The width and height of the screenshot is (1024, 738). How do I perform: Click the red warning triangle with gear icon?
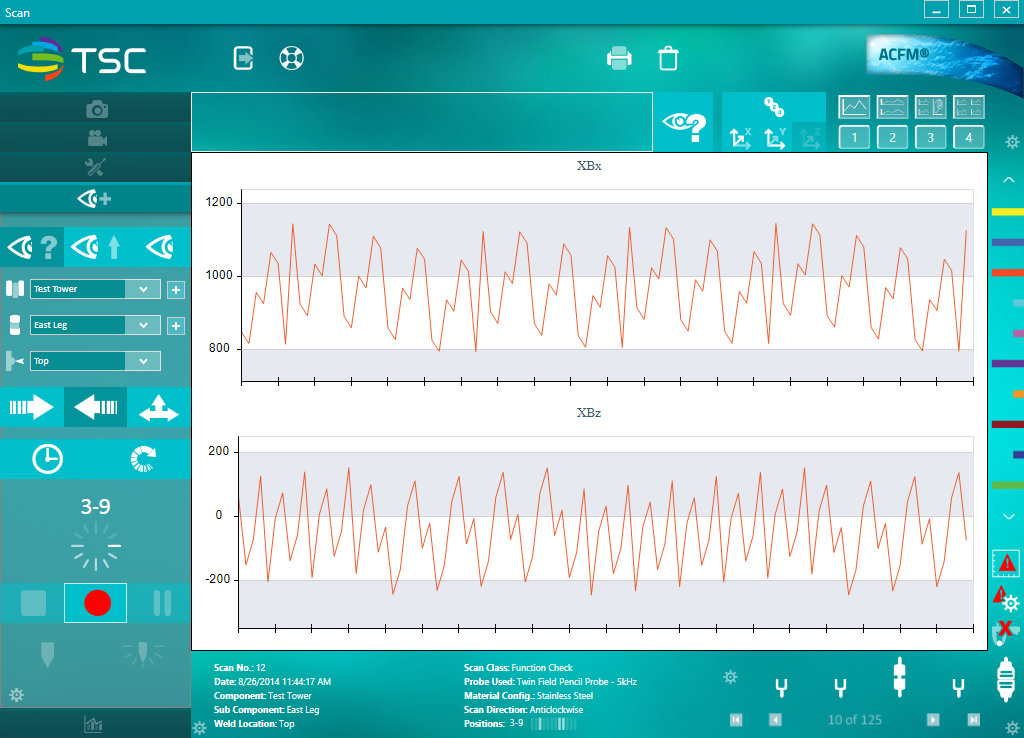[1004, 599]
